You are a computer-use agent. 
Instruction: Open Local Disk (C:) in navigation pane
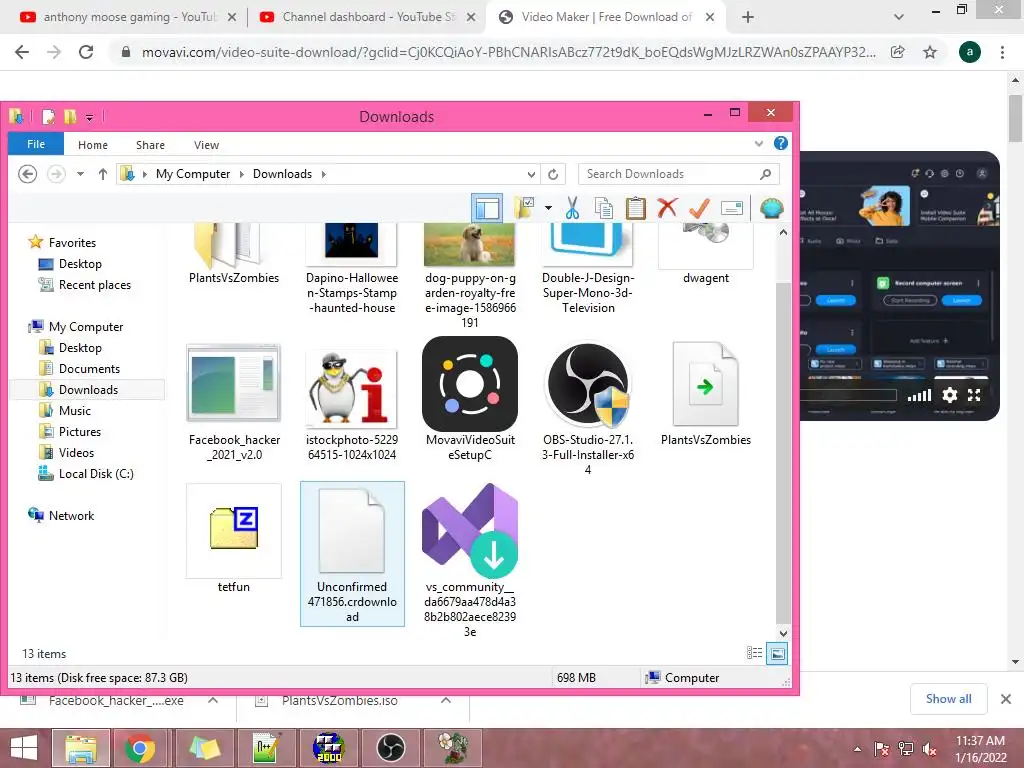95,473
